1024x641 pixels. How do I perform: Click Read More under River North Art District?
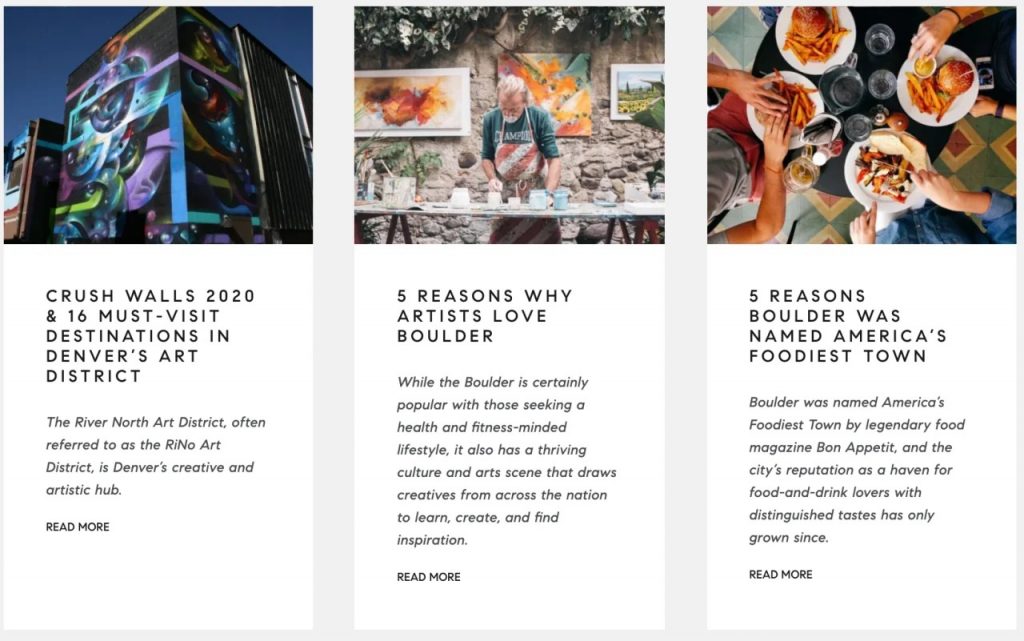(78, 527)
